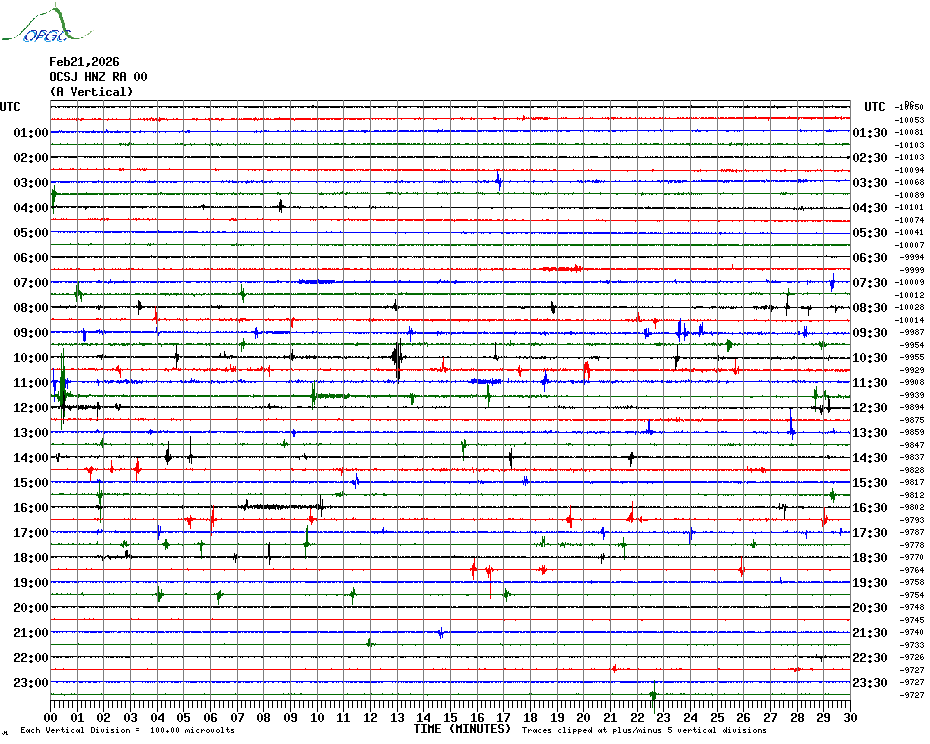Click the green spike on the bottom trace

click(653, 693)
